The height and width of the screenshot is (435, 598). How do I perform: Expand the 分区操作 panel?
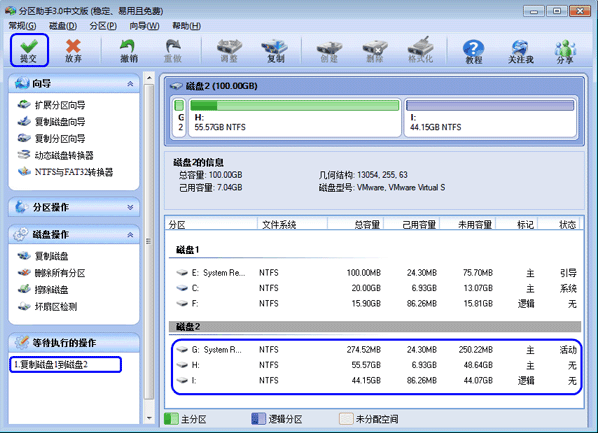click(130, 207)
